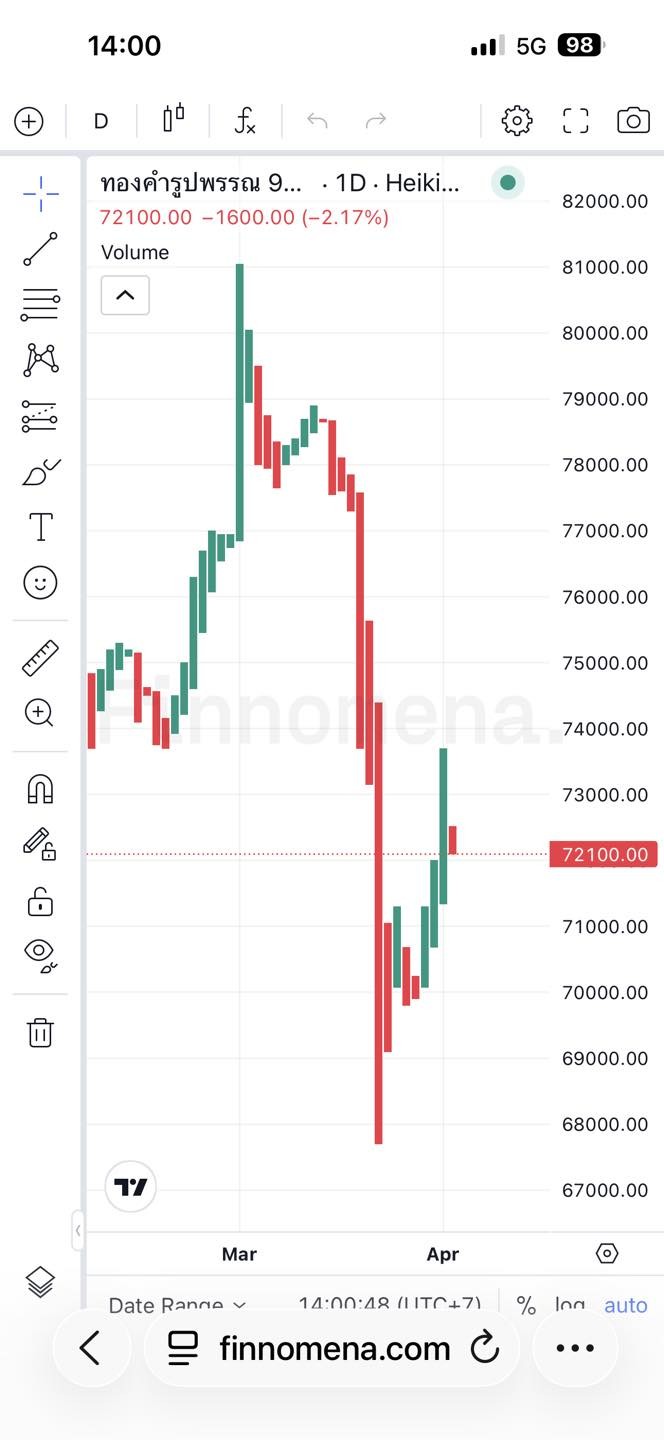Open the candlestick chart type menu
The width and height of the screenshot is (664, 1440).
pos(173,119)
